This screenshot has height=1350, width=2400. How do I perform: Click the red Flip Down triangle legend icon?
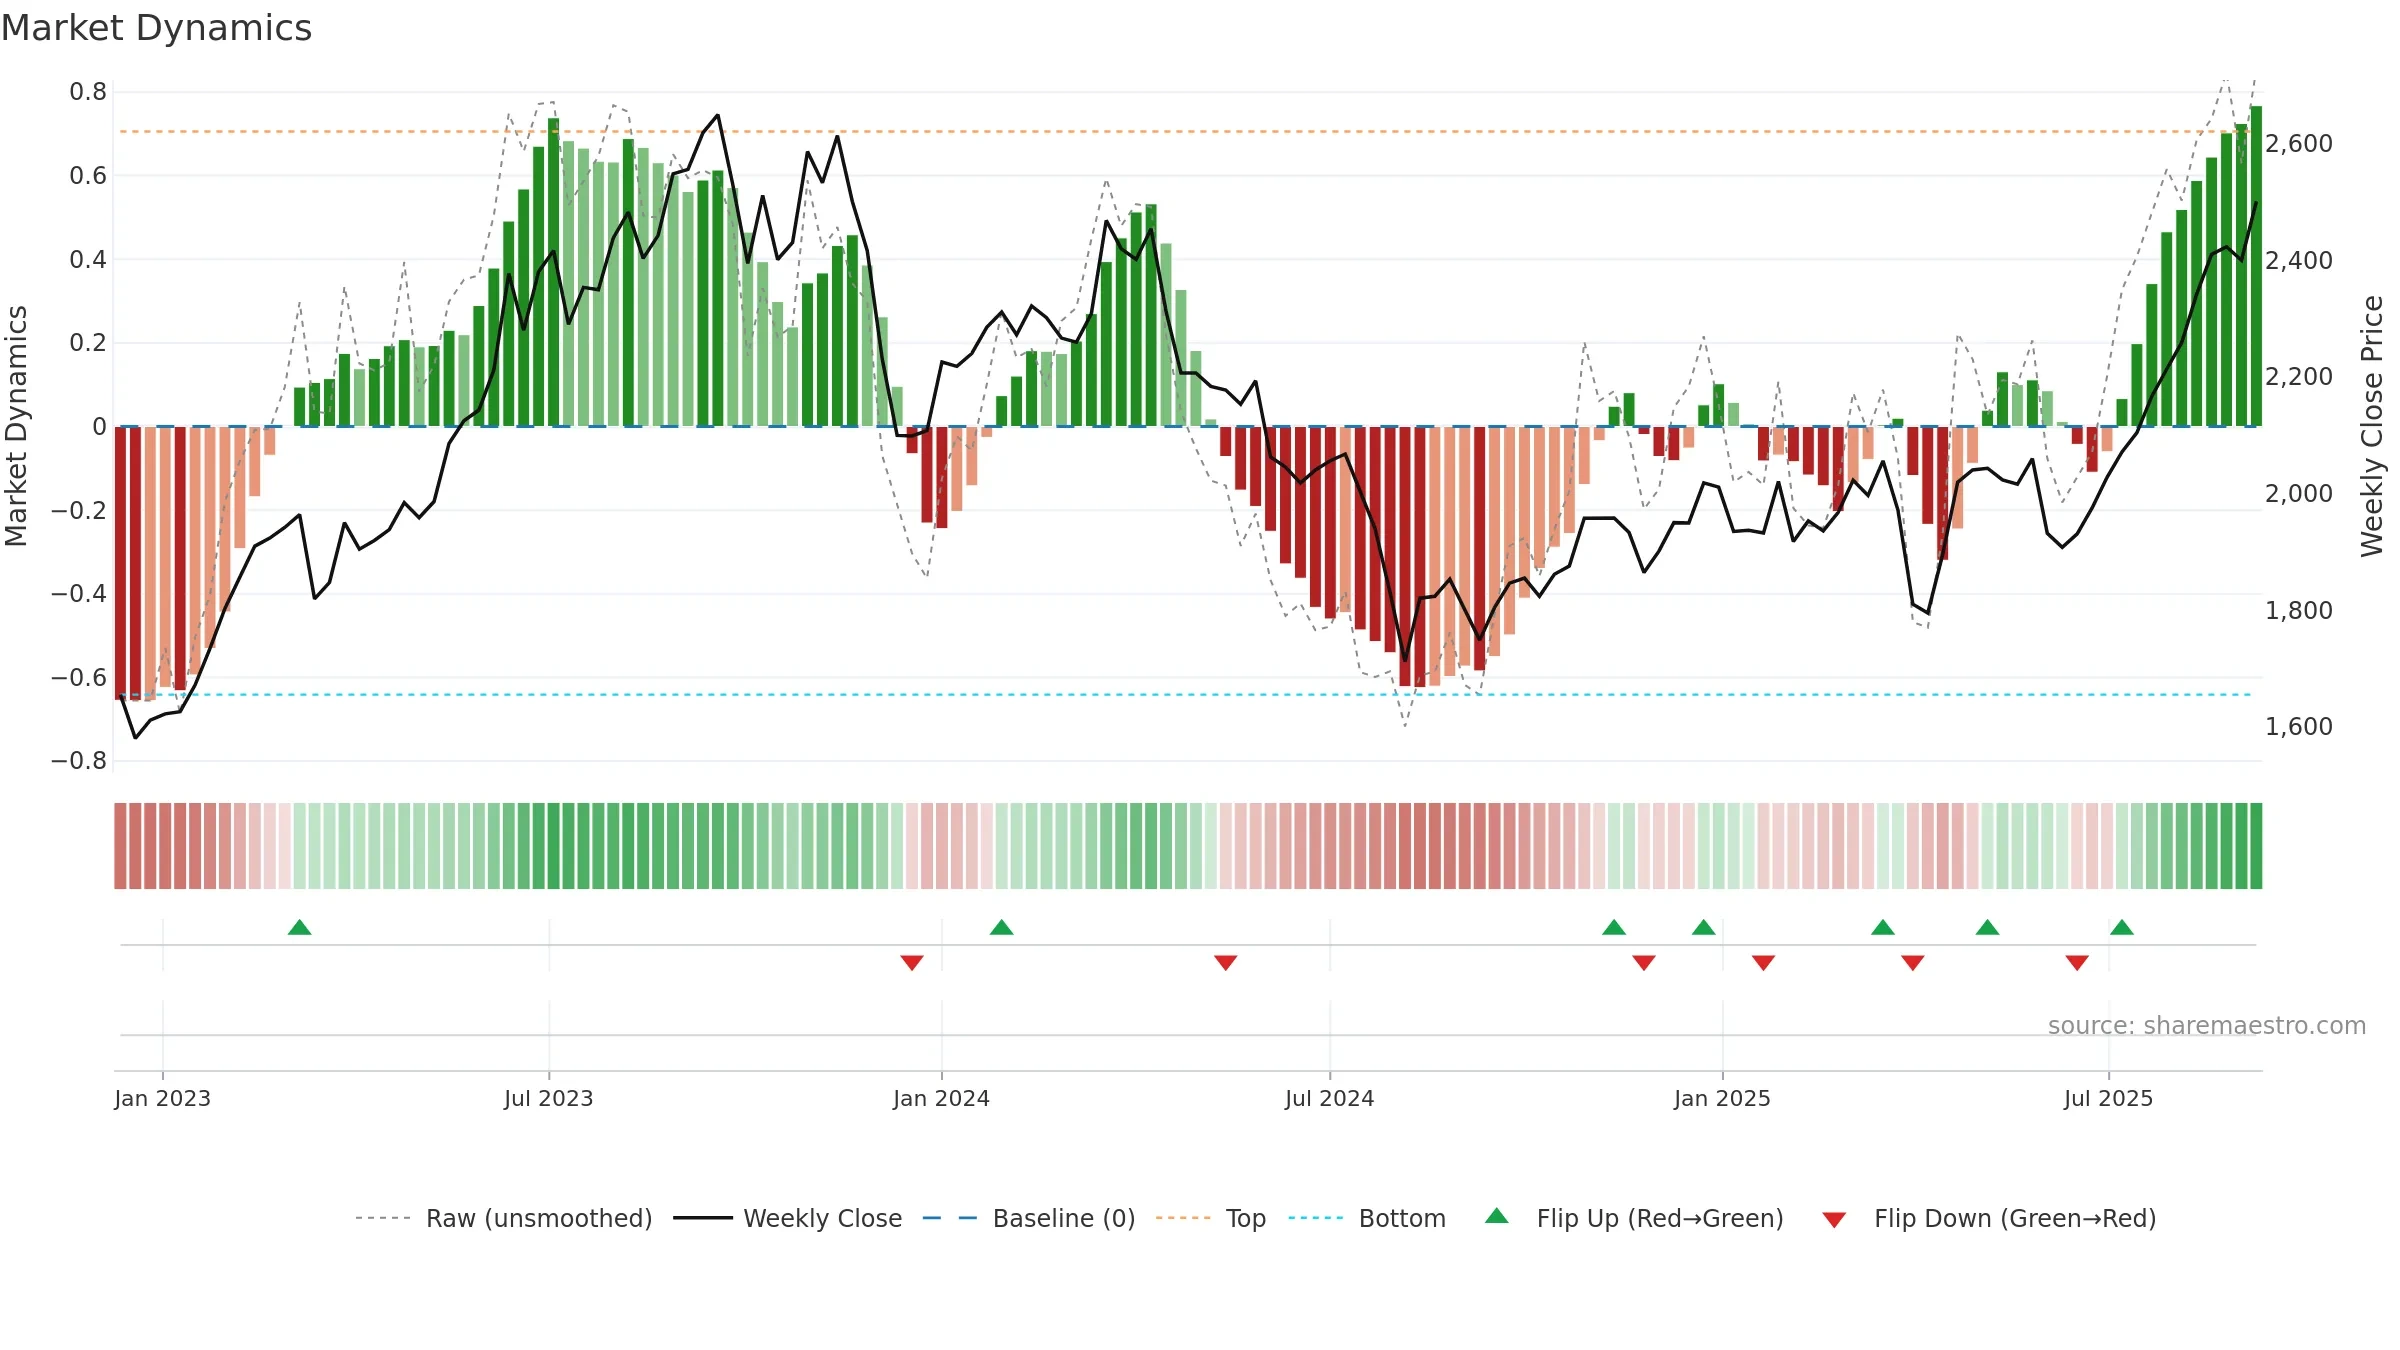[x=1834, y=1220]
